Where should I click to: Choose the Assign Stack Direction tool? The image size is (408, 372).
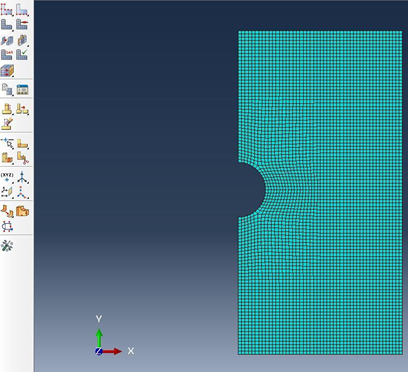pos(7,70)
